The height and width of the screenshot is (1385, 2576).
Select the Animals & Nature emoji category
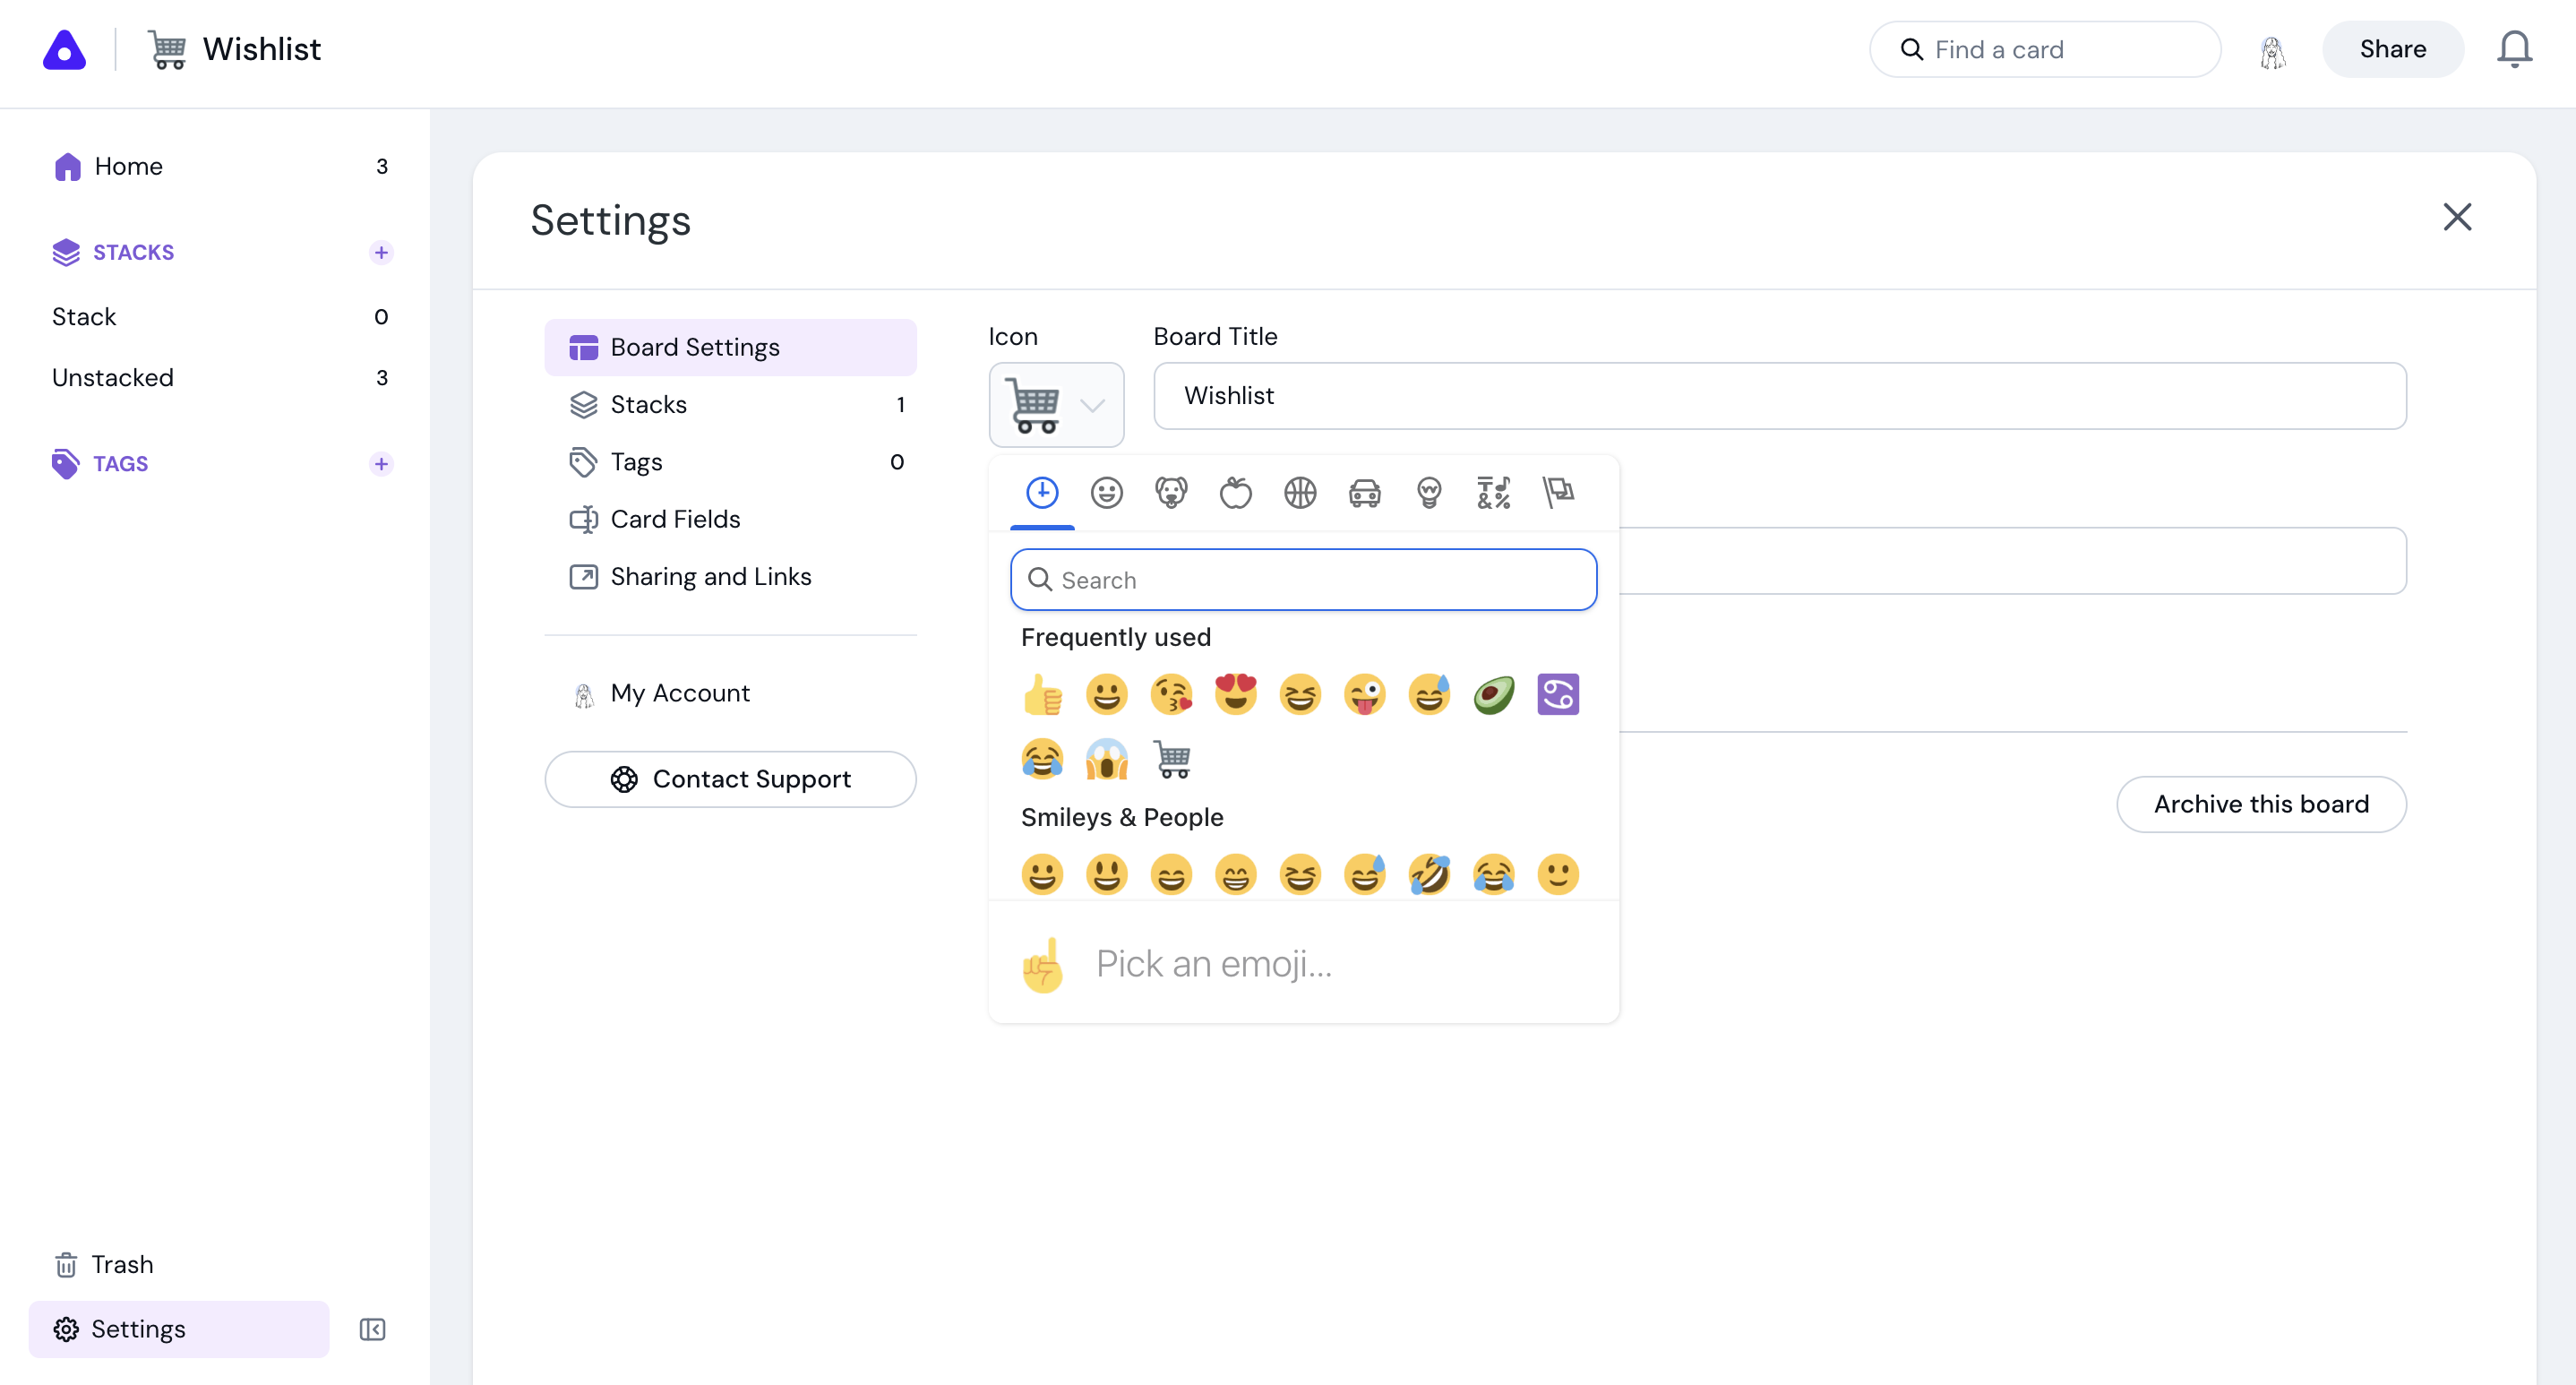point(1171,492)
